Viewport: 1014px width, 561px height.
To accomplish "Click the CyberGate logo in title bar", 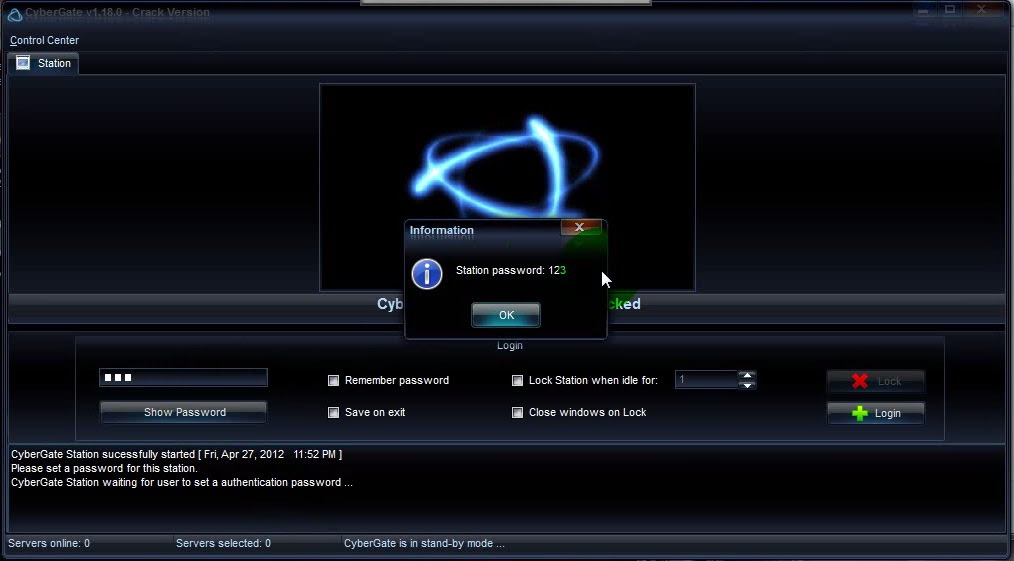I will tap(14, 14).
